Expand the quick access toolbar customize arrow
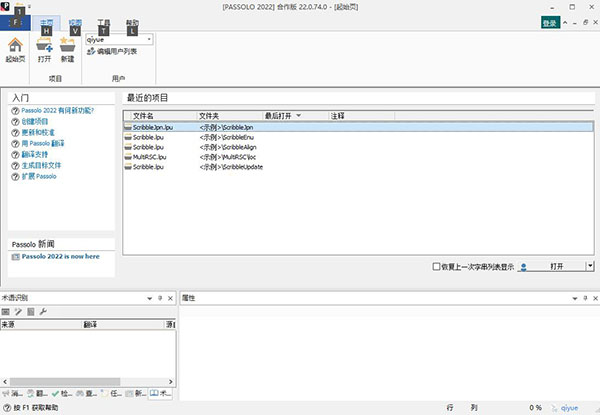600x415 pixels. click(x=29, y=7)
